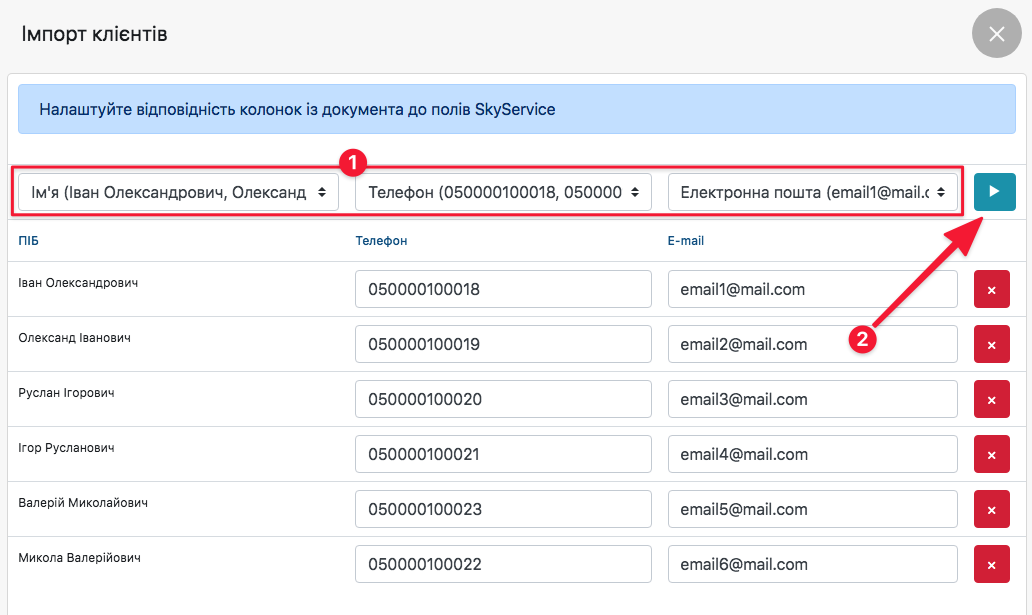
Task: Delete the Руслан Ігорович client row
Action: pyautogui.click(x=991, y=400)
